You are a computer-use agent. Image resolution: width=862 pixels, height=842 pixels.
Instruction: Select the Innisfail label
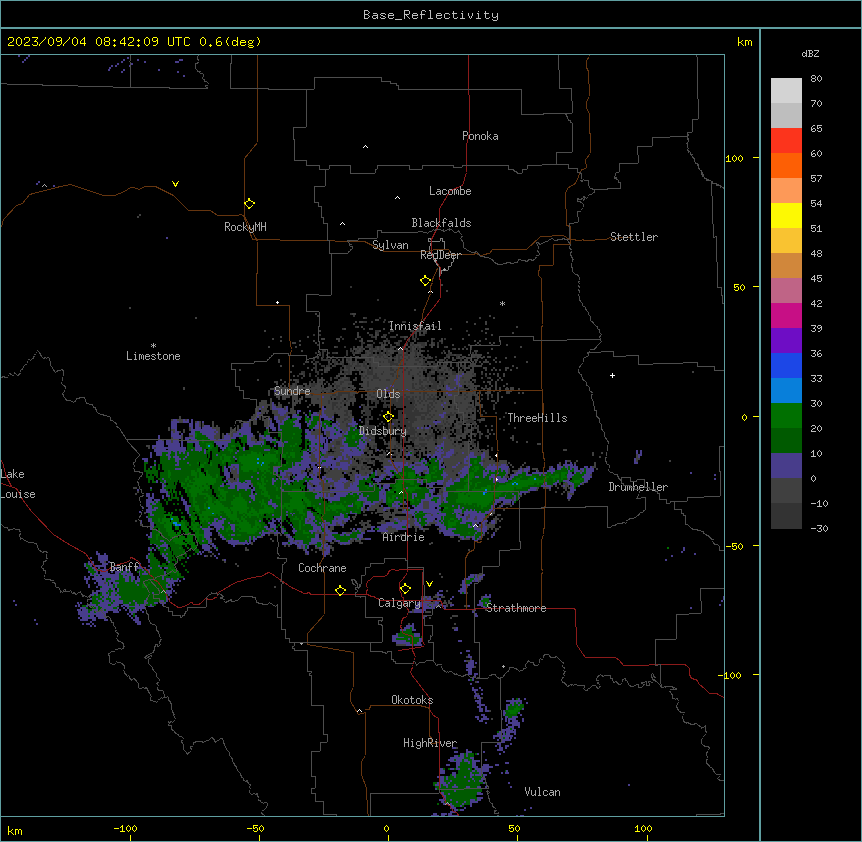click(415, 326)
